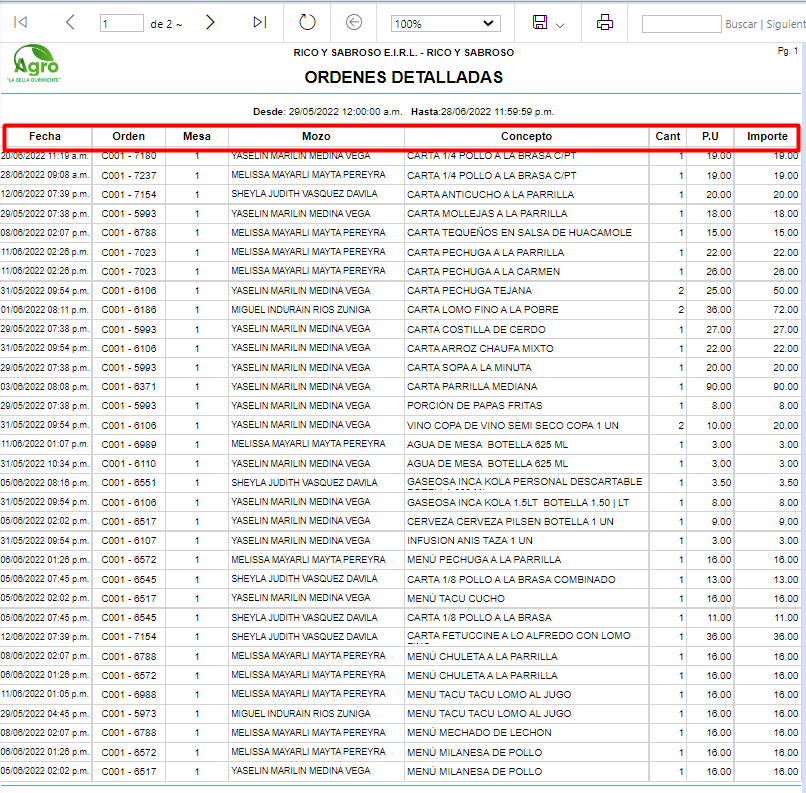Viewport: 806px width, 793px height.
Task: Select concept CARTA ANTICUCHO A LA PARRILLA
Action: pyautogui.click(x=490, y=194)
